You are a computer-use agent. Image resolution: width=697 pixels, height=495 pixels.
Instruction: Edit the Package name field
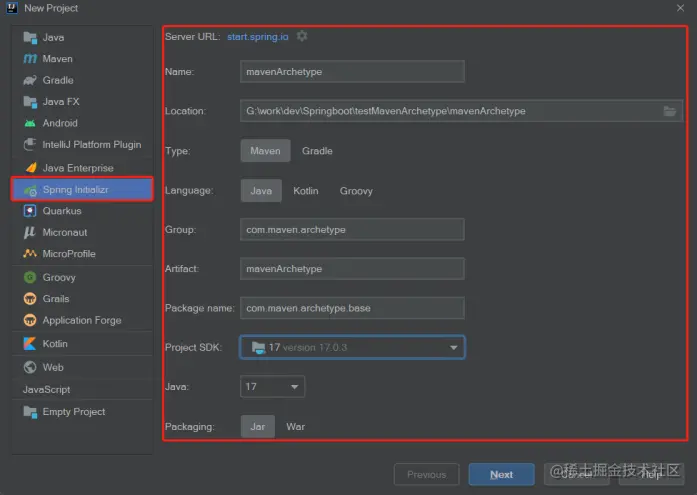click(x=352, y=308)
